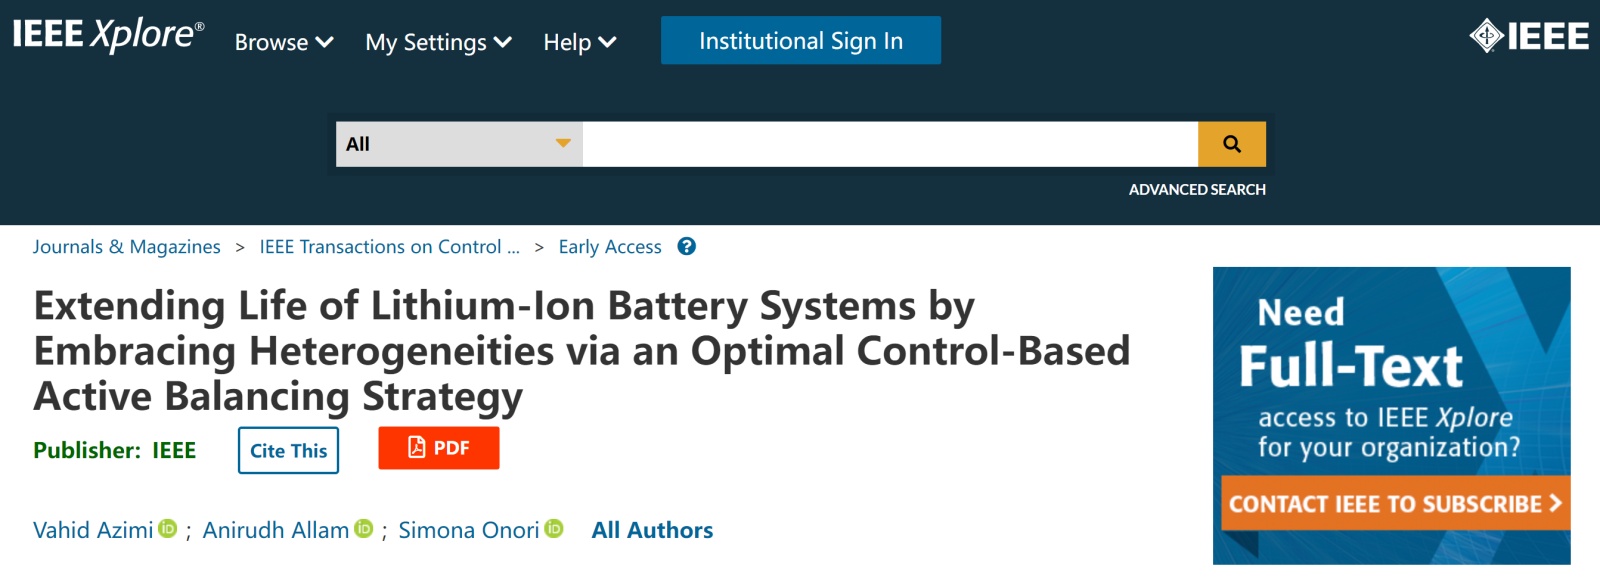Image resolution: width=1600 pixels, height=588 pixels.
Task: Open the All search category dropdown
Action: (x=459, y=144)
